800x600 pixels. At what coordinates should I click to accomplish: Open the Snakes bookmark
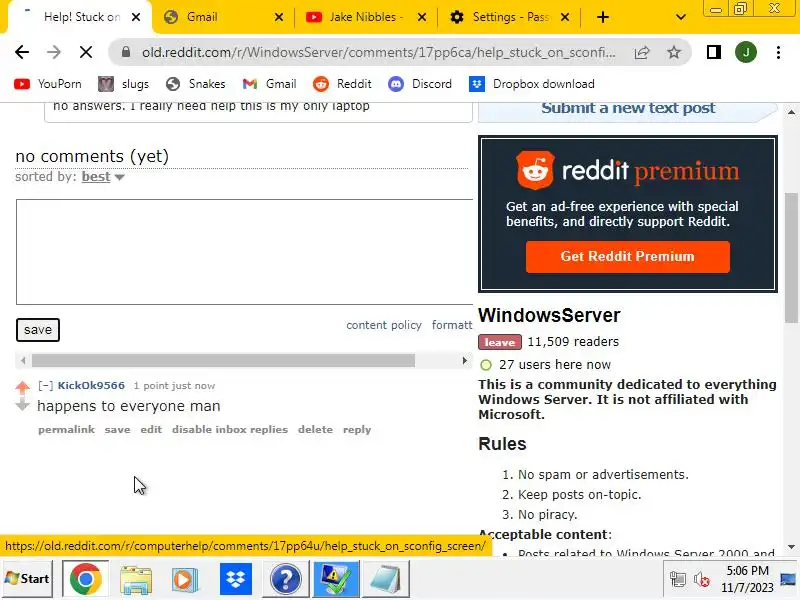pyautogui.click(x=196, y=84)
